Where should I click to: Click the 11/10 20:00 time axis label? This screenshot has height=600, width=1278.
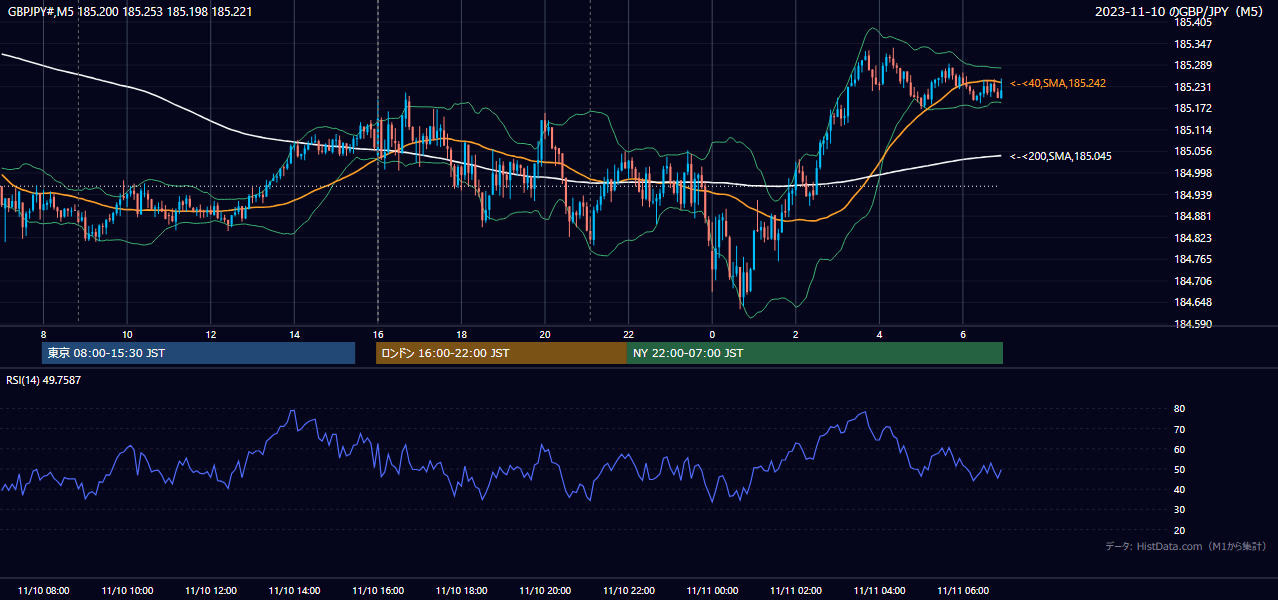coord(545,591)
